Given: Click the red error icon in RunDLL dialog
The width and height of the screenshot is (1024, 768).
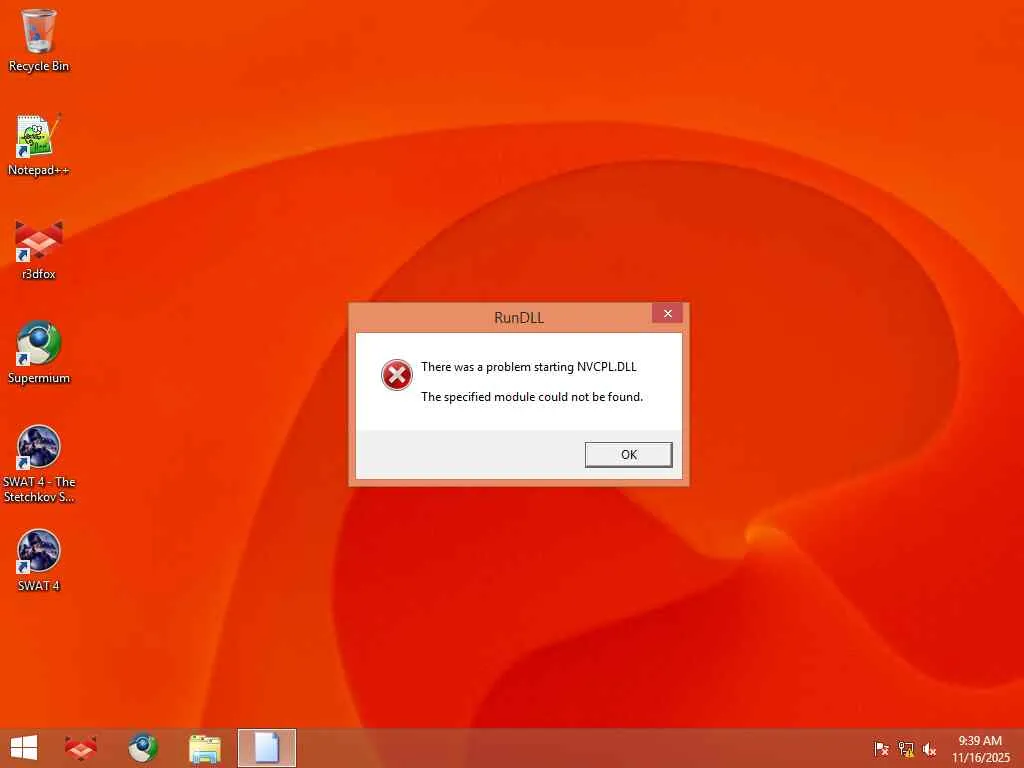Looking at the screenshot, I should pyautogui.click(x=396, y=375).
